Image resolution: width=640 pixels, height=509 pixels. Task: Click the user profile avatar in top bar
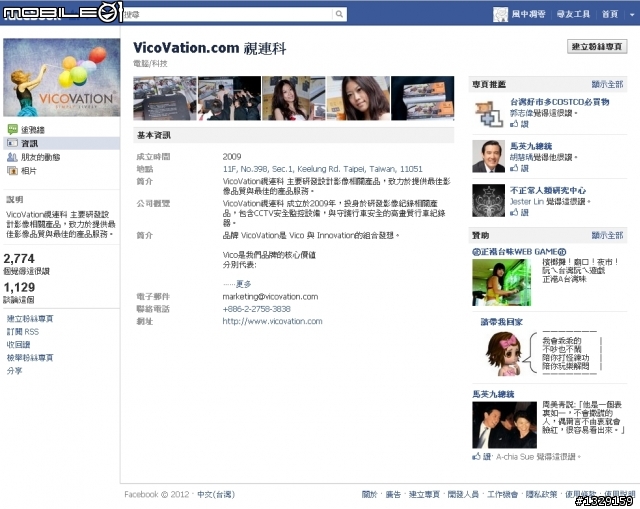pos(500,14)
